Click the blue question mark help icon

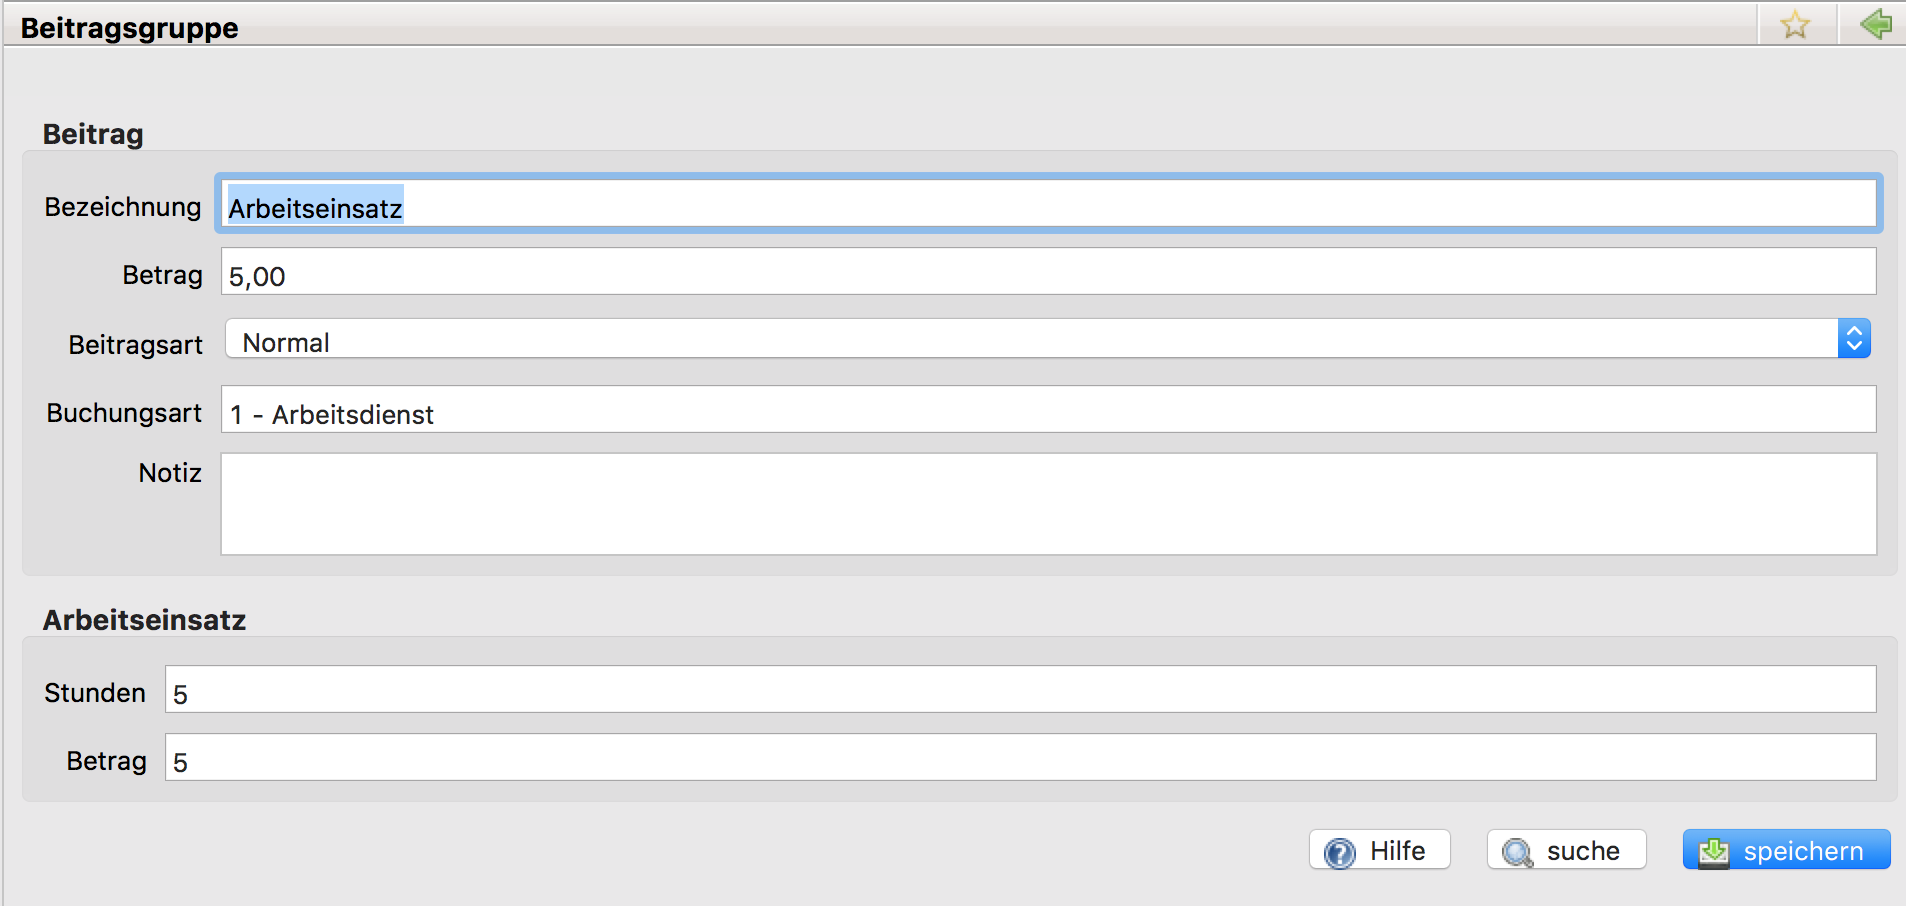(x=1339, y=852)
